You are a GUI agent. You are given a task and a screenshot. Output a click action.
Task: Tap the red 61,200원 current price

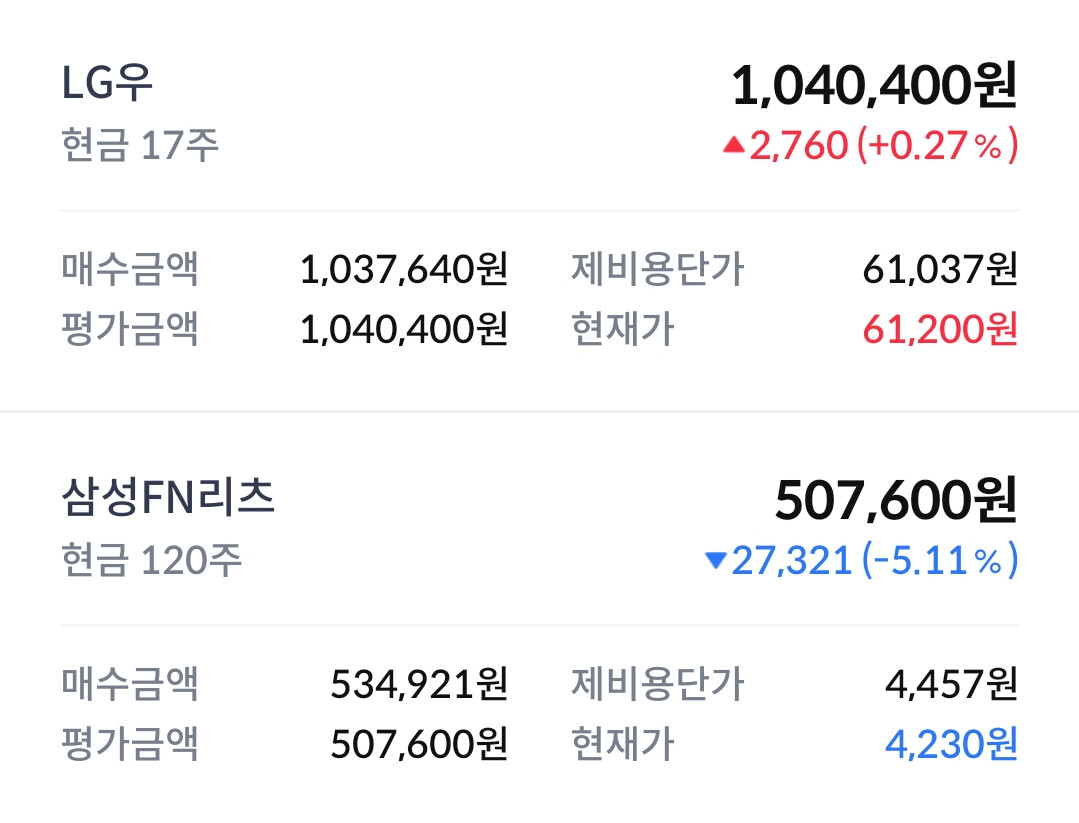click(940, 328)
